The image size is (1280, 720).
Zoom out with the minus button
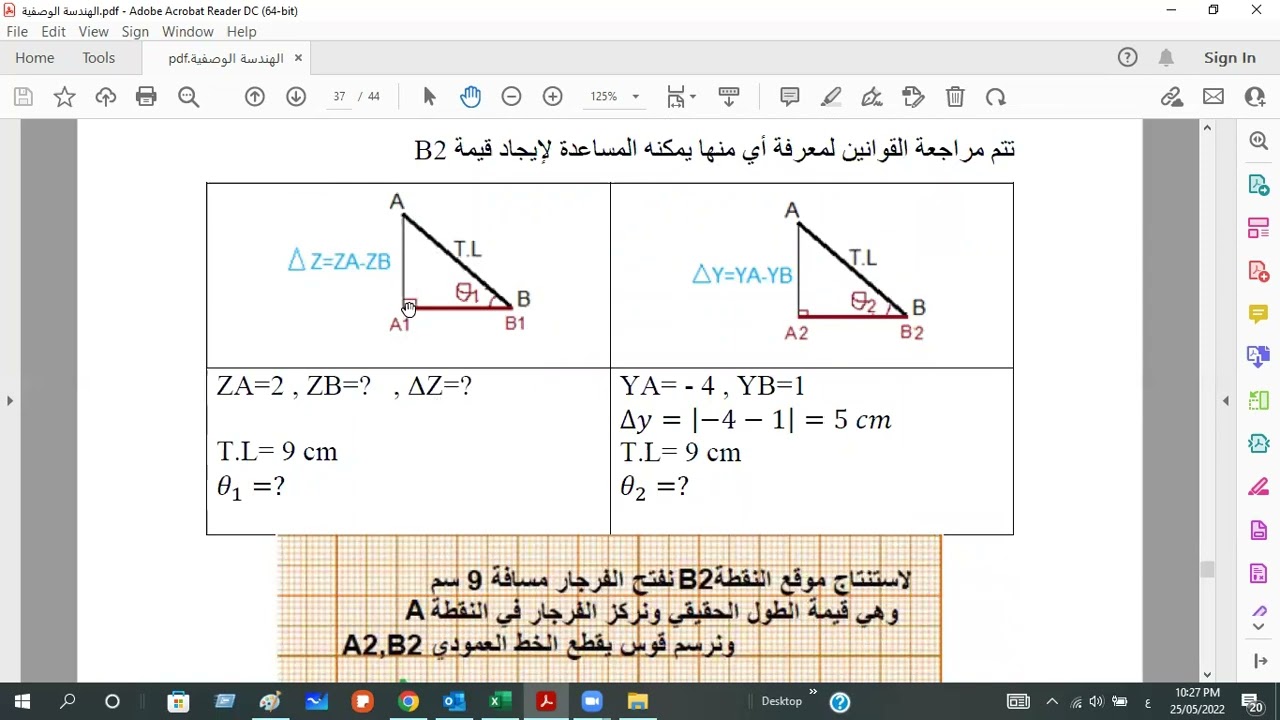(x=512, y=97)
